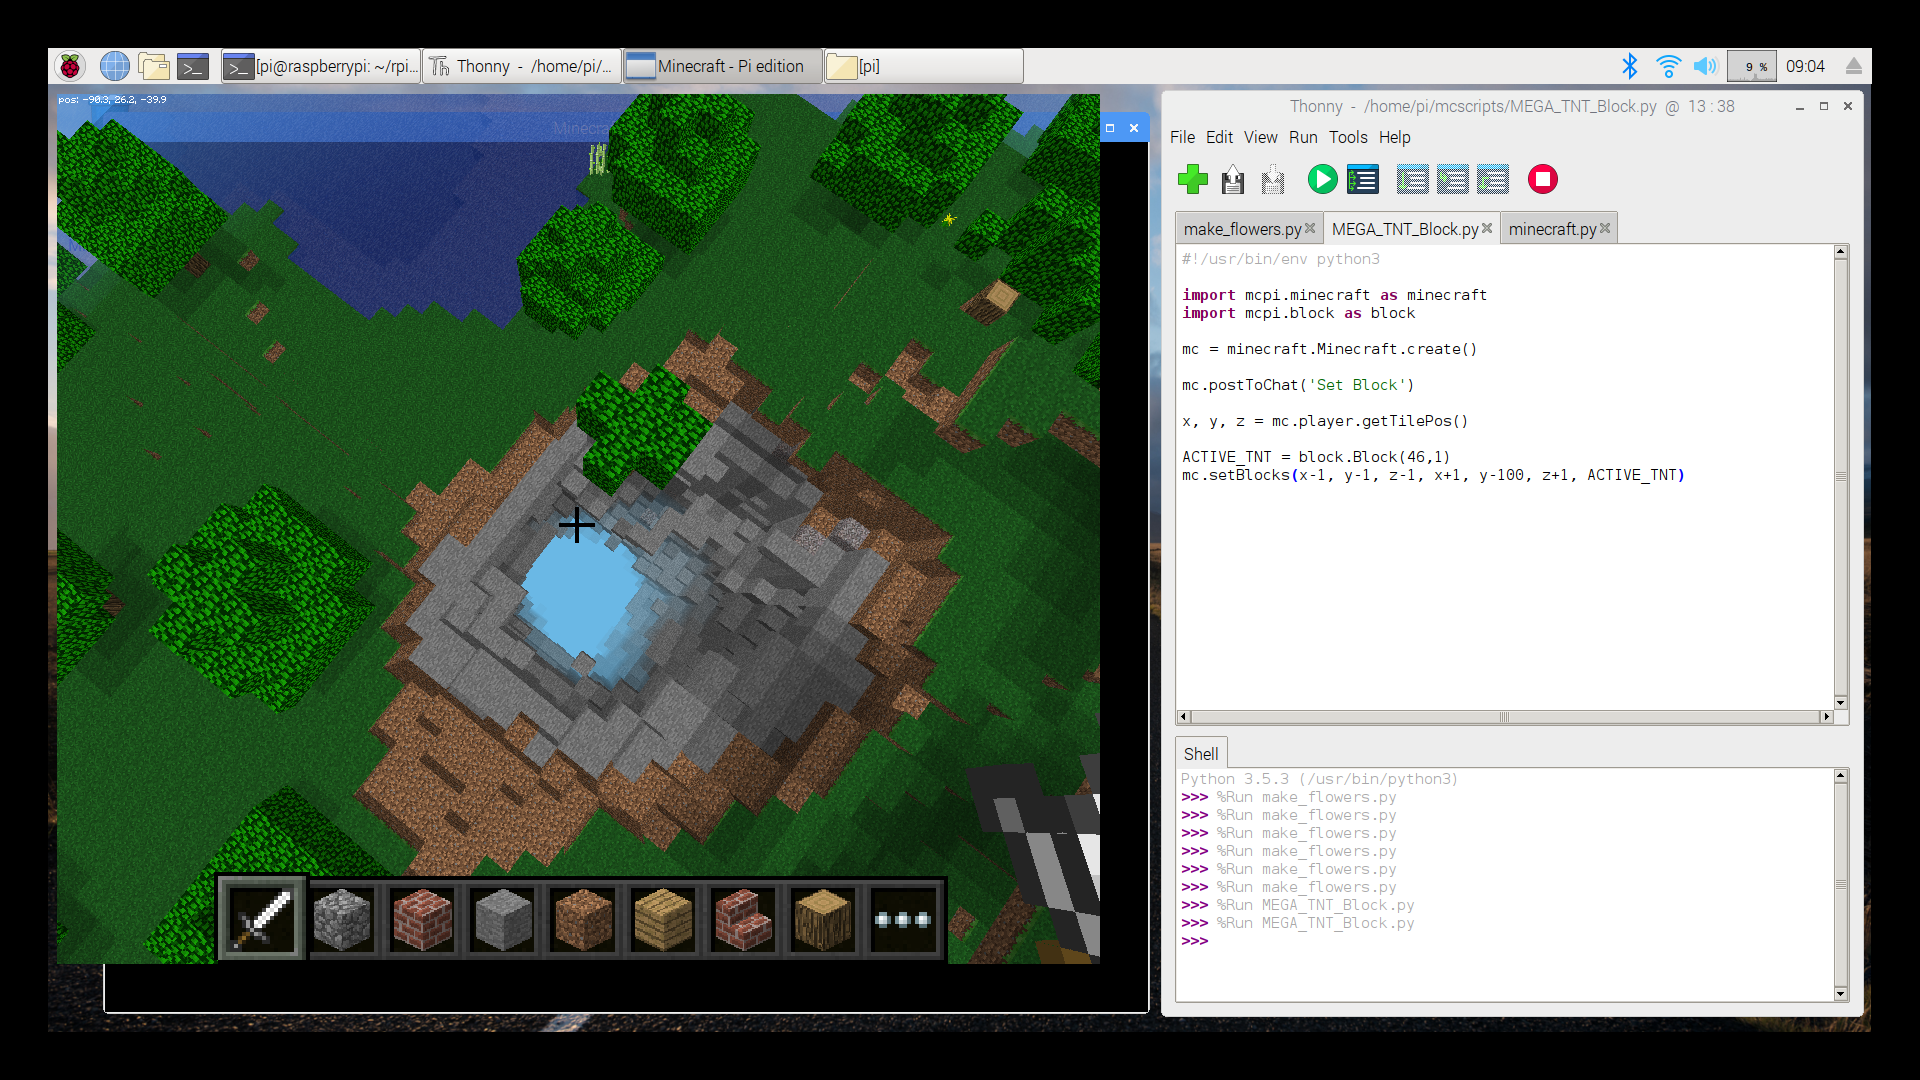Image resolution: width=1920 pixels, height=1080 pixels.
Task: Click the Step Over debug icon
Action: pyautogui.click(x=1412, y=179)
